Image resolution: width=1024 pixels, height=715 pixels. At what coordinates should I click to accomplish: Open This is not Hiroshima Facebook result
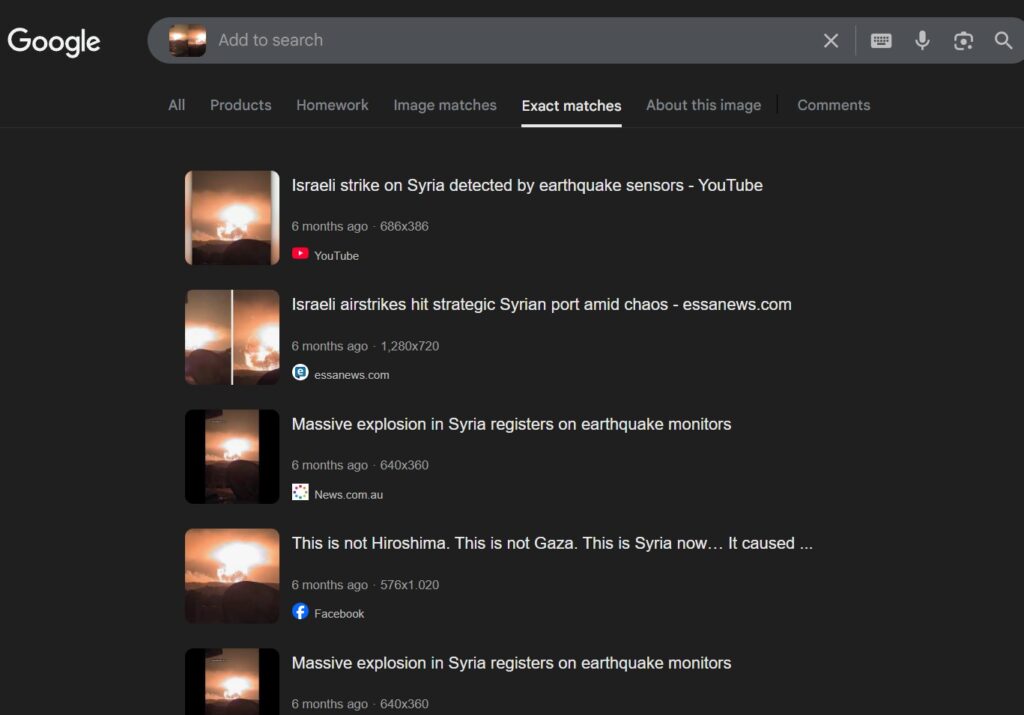(552, 543)
